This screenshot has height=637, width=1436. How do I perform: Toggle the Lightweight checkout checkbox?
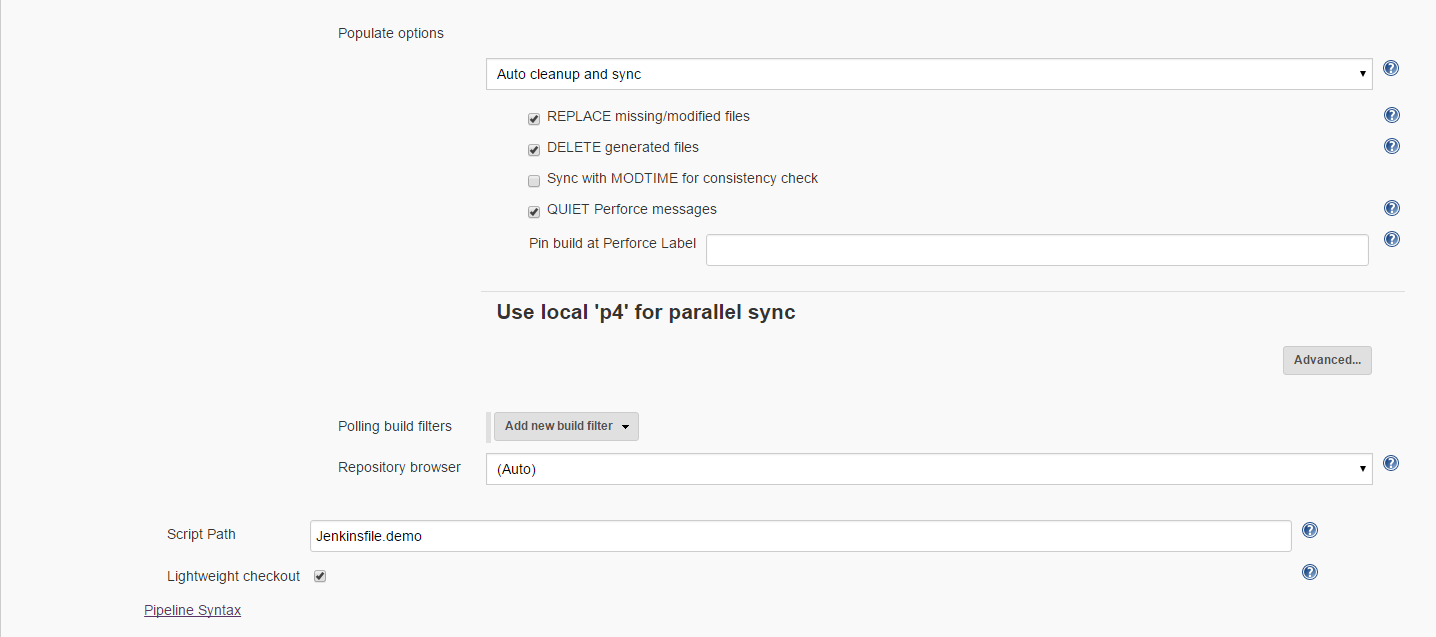(320, 576)
